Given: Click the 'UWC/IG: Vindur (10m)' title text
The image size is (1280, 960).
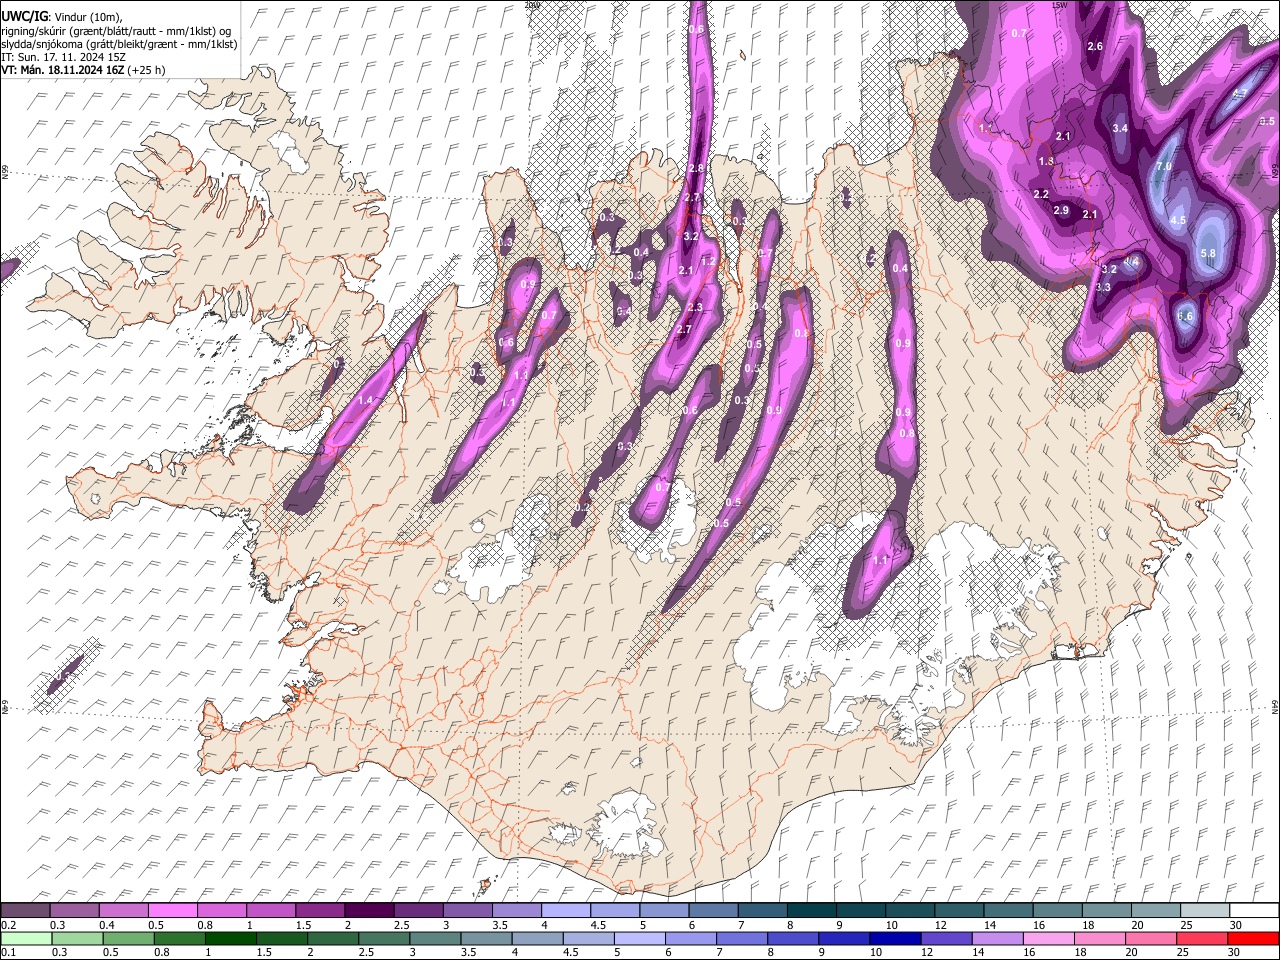Looking at the screenshot, I should point(62,16).
